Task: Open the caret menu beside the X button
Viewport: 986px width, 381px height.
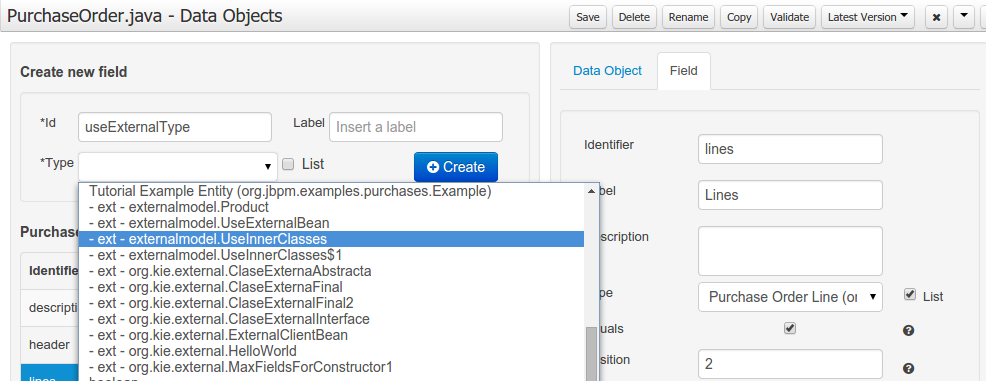Action: pos(964,18)
